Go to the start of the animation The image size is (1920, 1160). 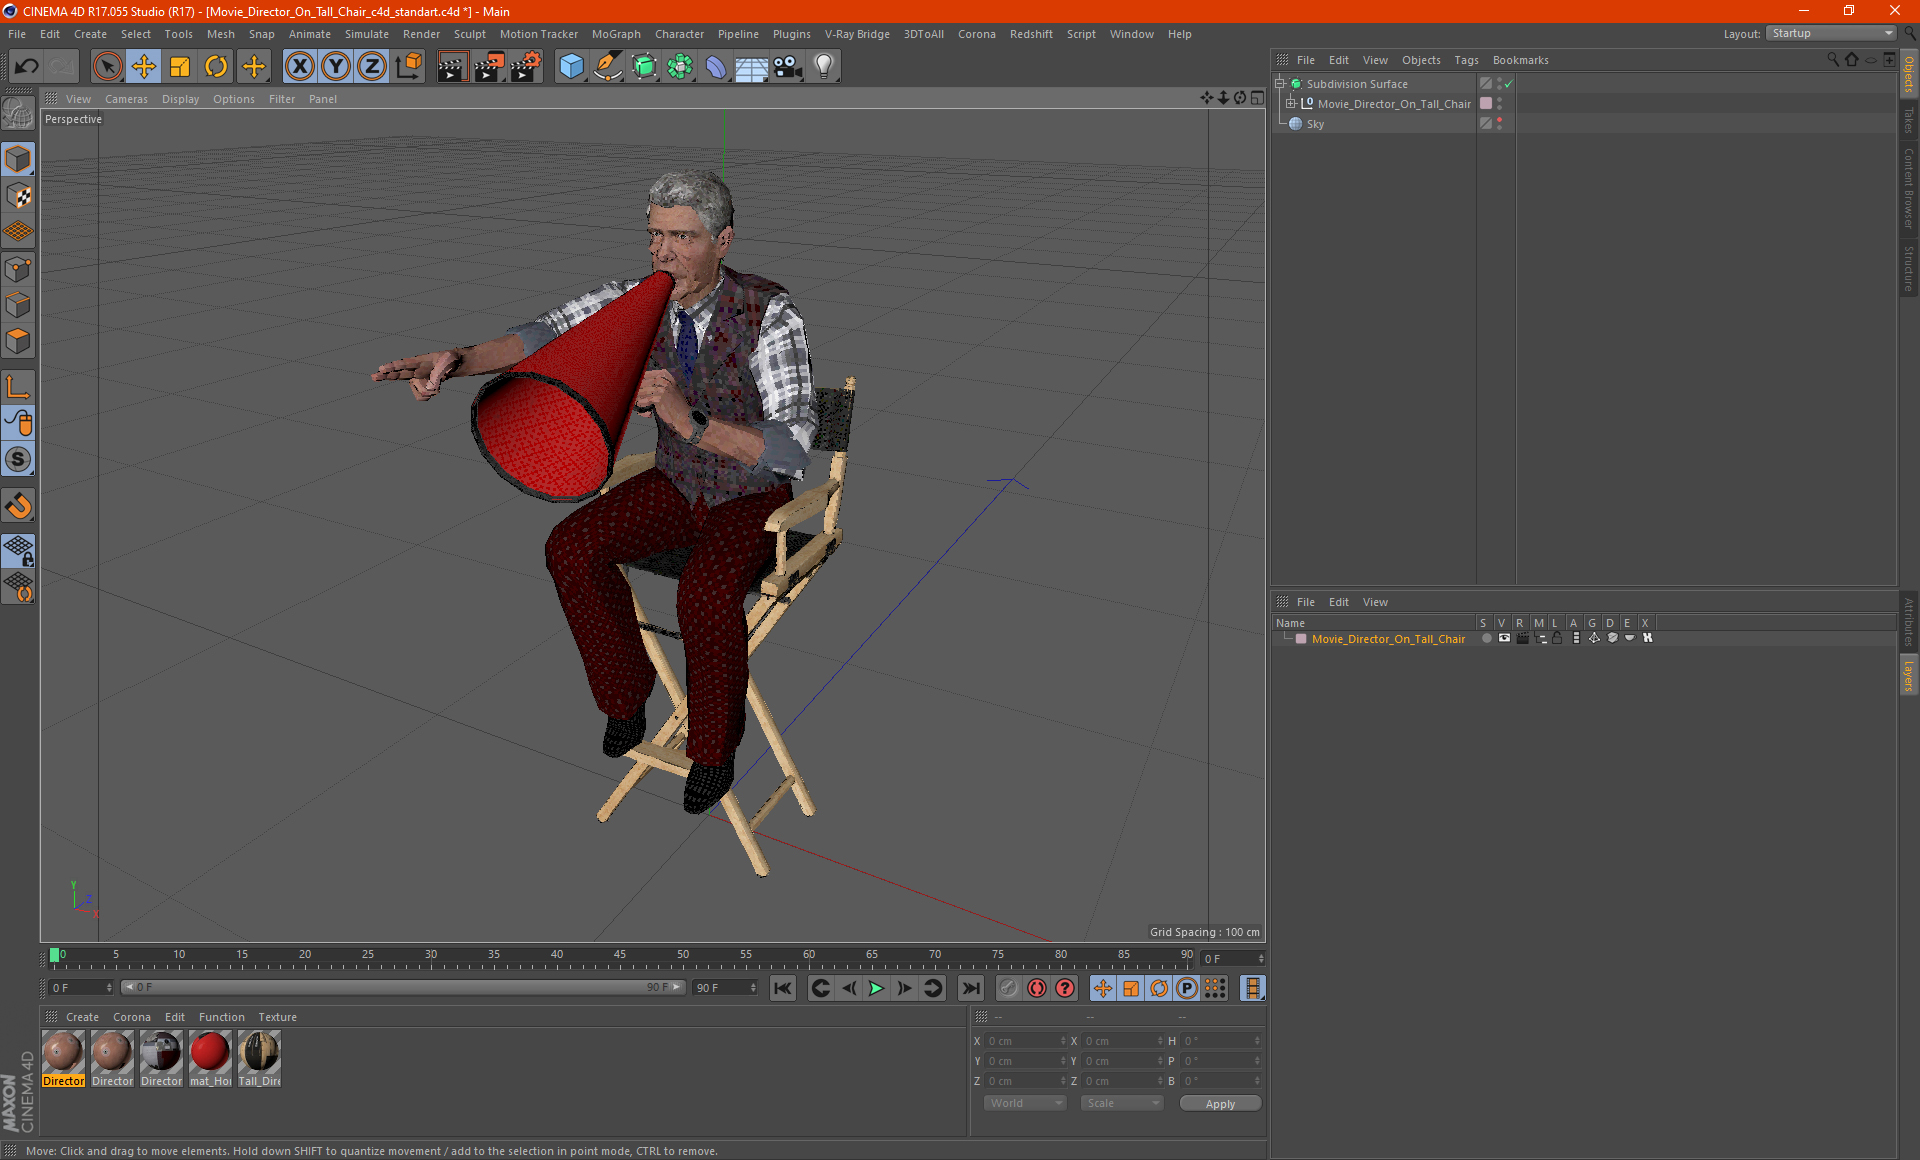[x=782, y=988]
